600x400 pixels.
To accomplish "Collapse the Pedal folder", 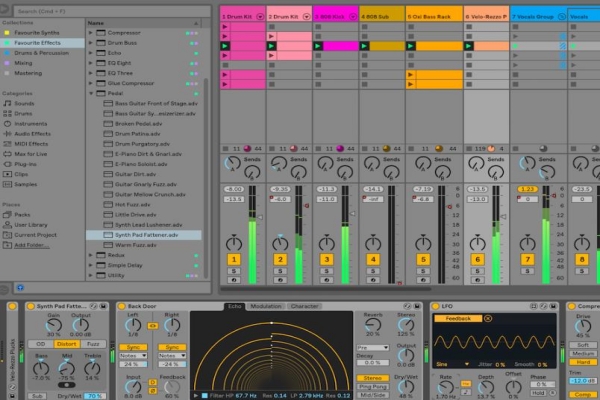I will pos(91,93).
